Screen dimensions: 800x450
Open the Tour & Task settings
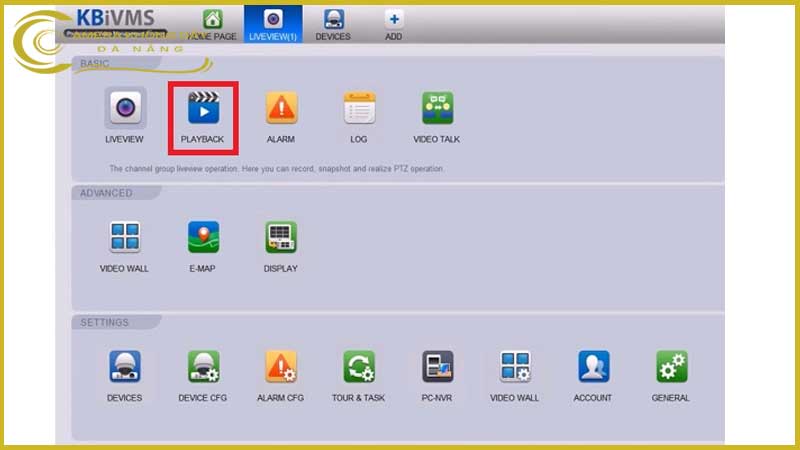pyautogui.click(x=359, y=367)
